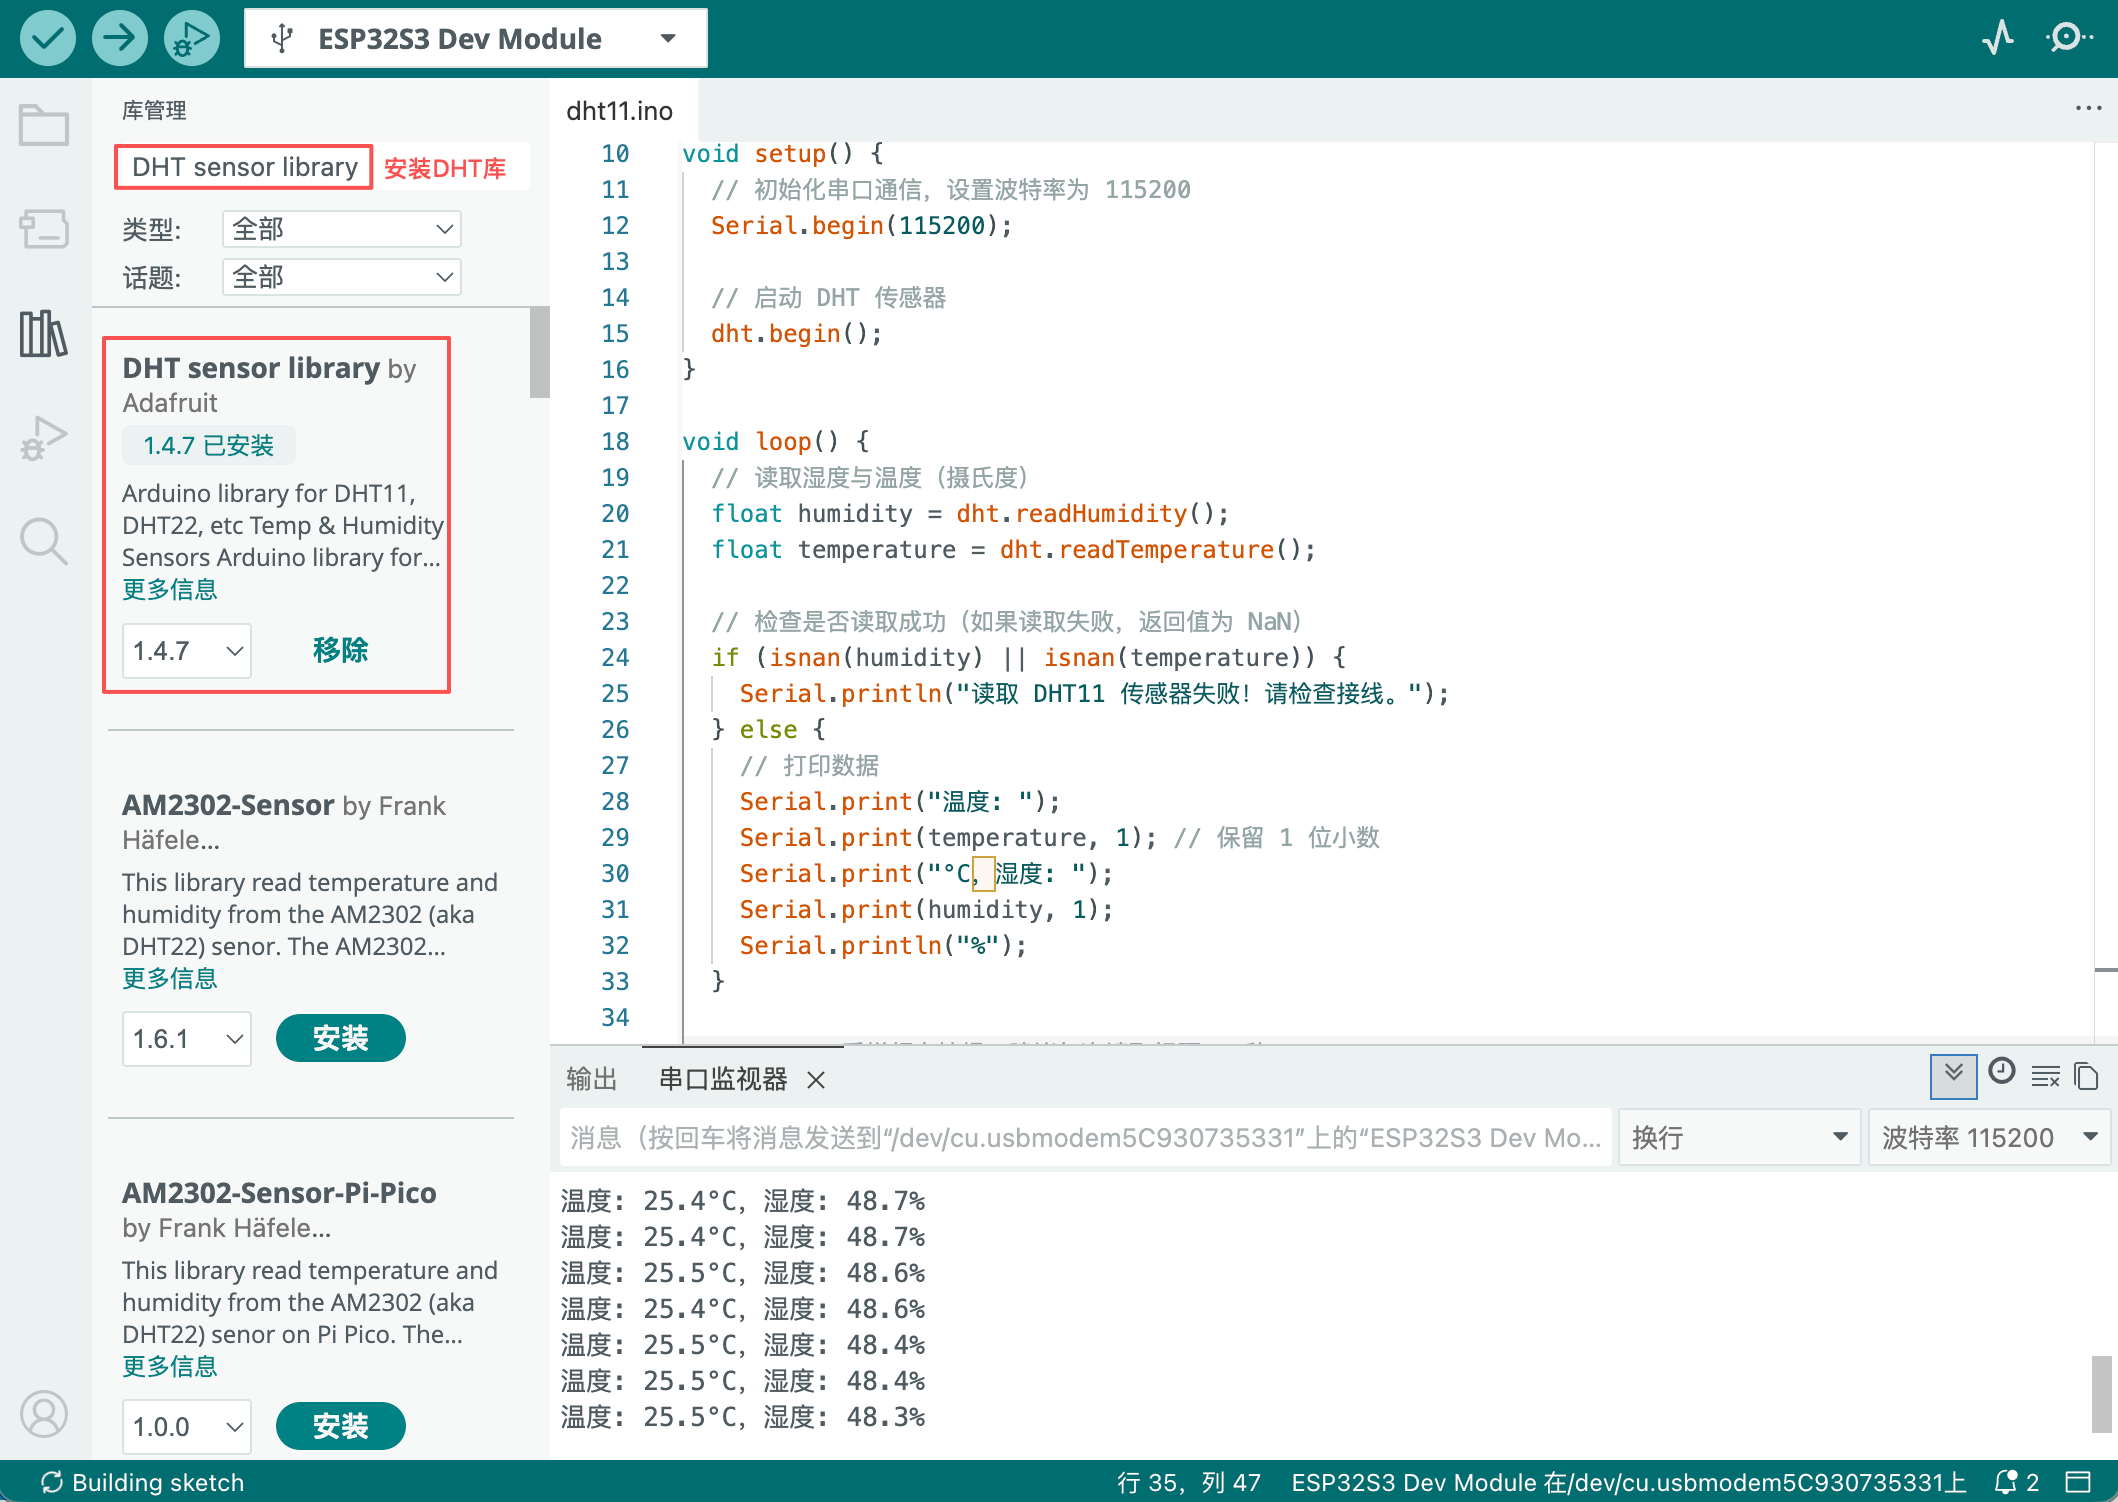Toggle bottom panel icon in status bar
The image size is (2118, 1502).
[2079, 1481]
